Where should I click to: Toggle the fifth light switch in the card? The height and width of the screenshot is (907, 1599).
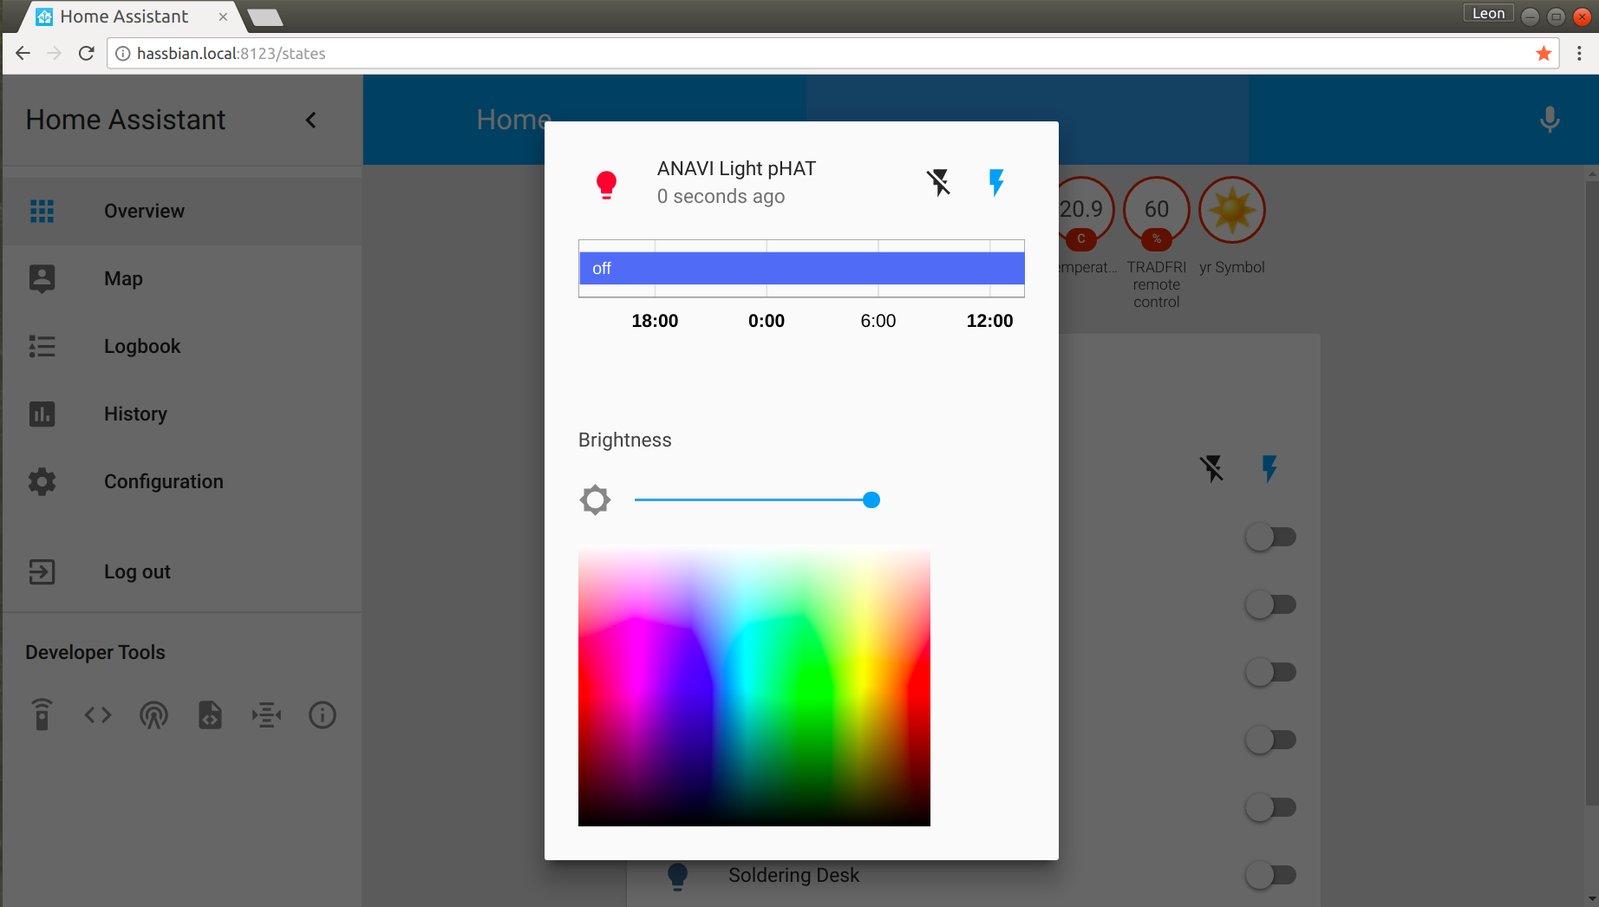tap(1270, 807)
